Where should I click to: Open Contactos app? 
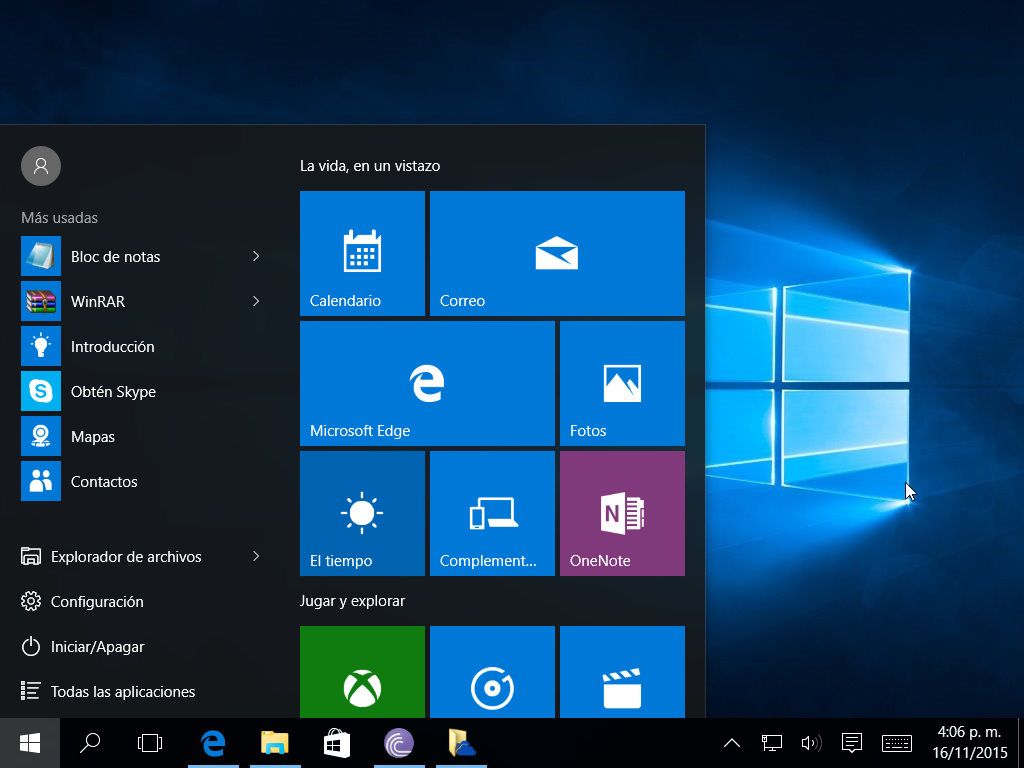140,481
